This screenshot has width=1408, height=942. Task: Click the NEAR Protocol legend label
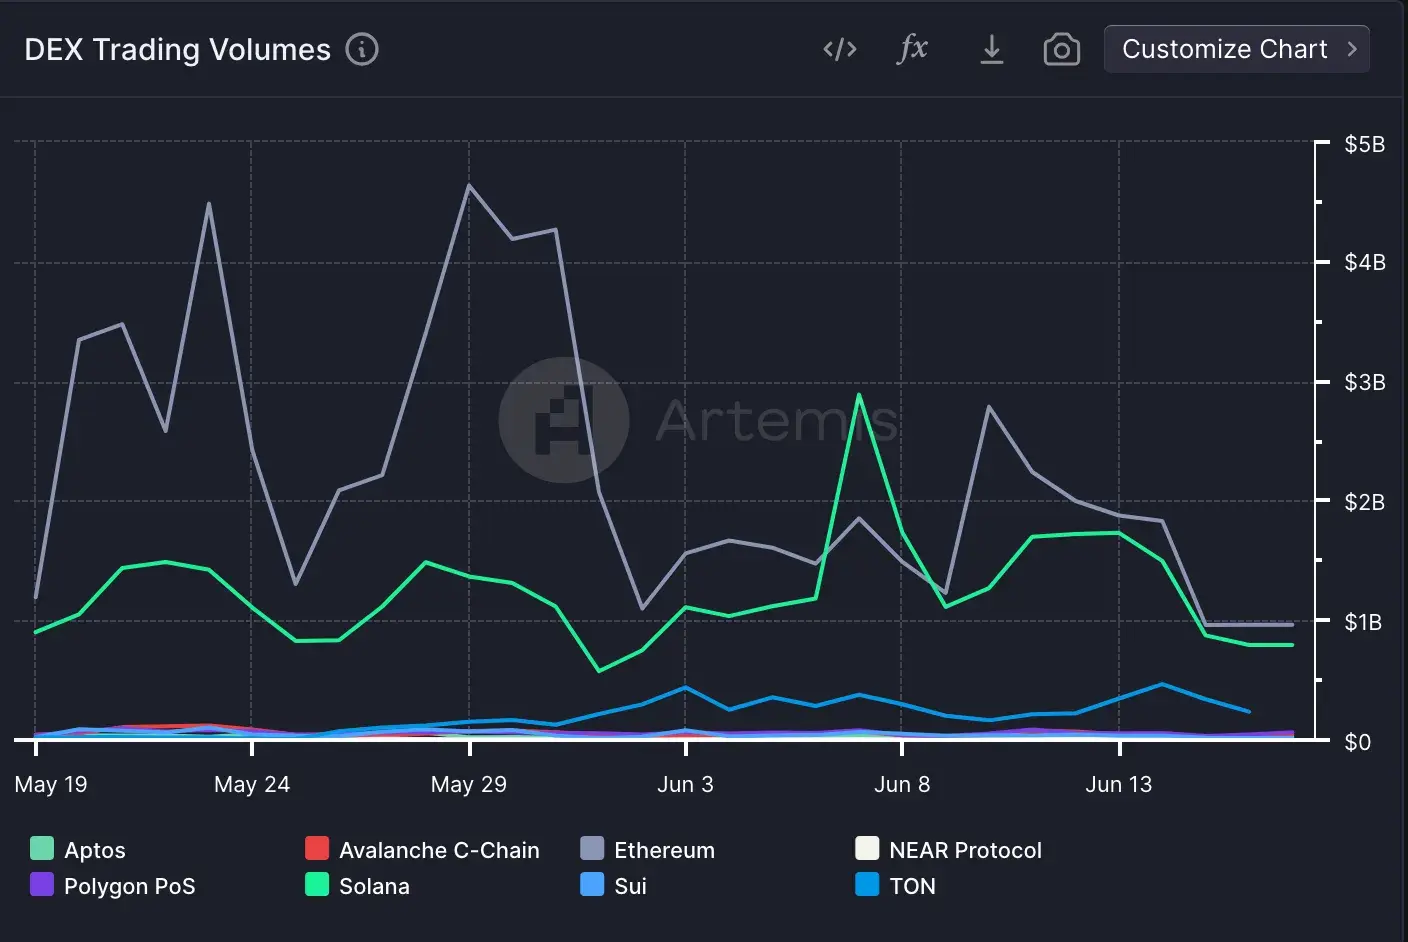point(965,850)
